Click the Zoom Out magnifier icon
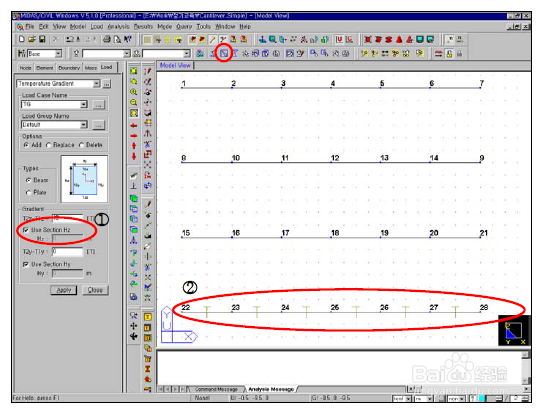 (134, 102)
